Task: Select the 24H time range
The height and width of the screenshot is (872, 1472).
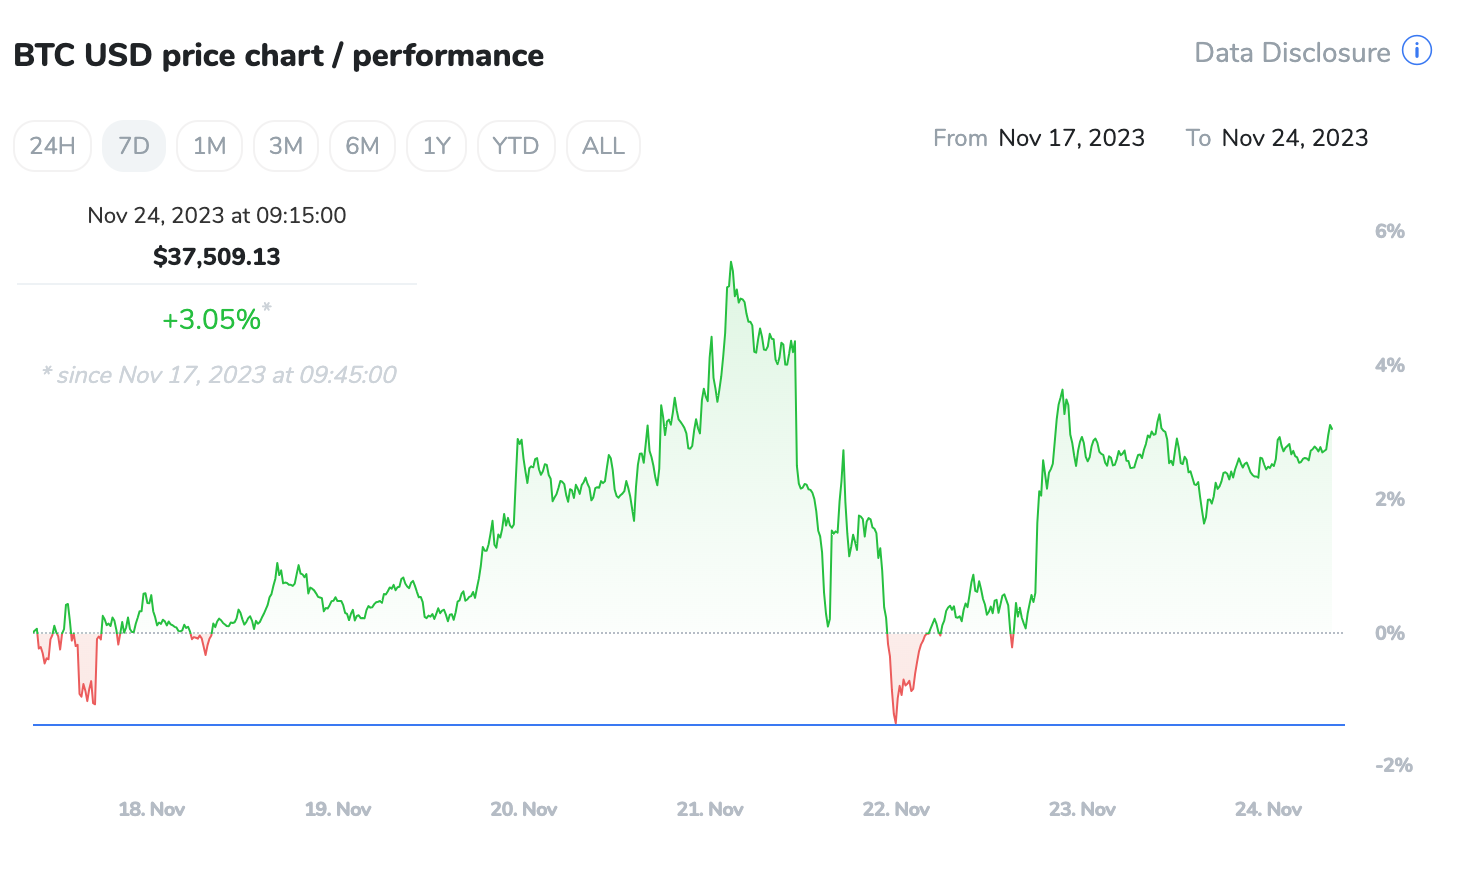Action: click(x=52, y=145)
